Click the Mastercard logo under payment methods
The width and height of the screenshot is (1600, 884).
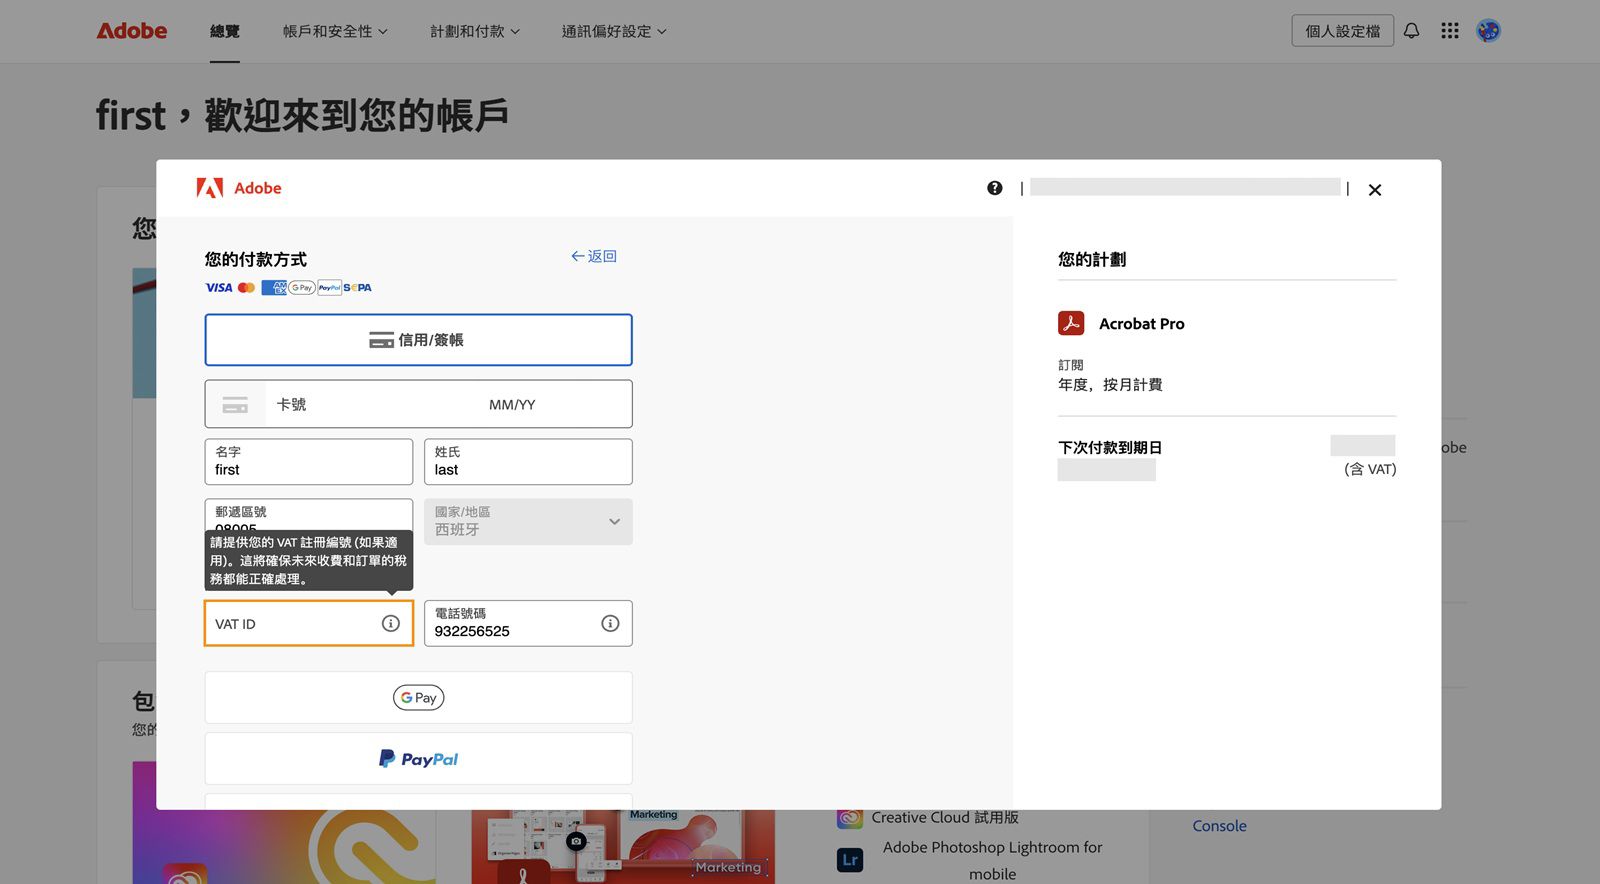[246, 288]
